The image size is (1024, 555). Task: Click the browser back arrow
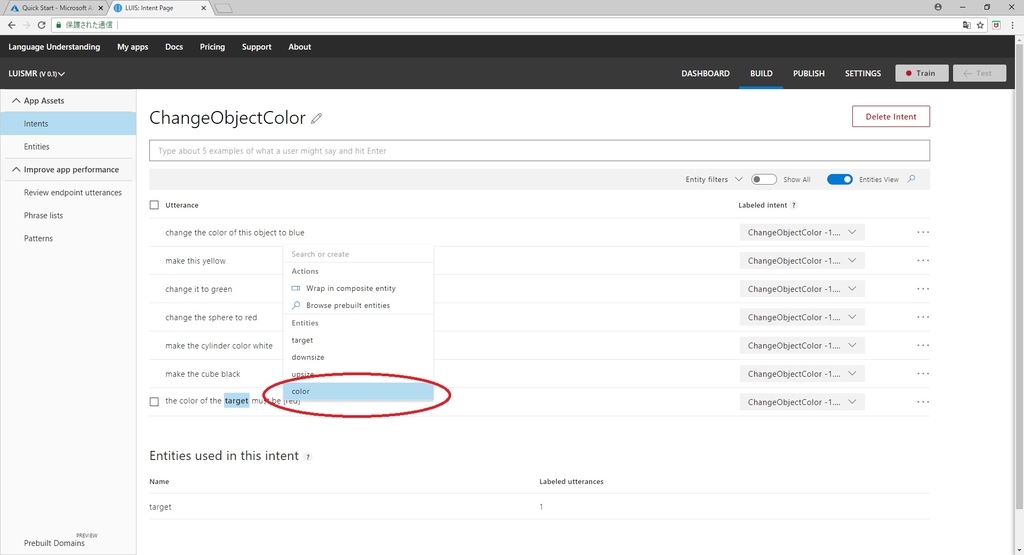tap(11, 25)
